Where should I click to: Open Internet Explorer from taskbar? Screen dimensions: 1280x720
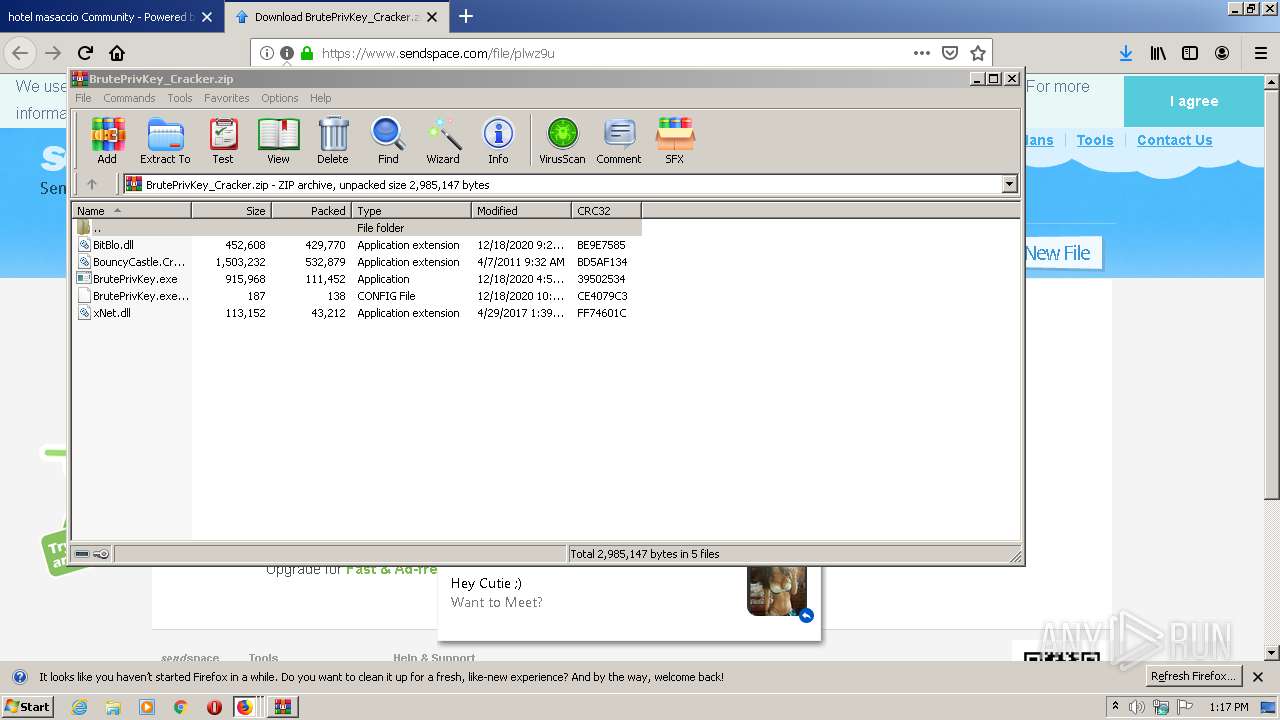click(80, 707)
